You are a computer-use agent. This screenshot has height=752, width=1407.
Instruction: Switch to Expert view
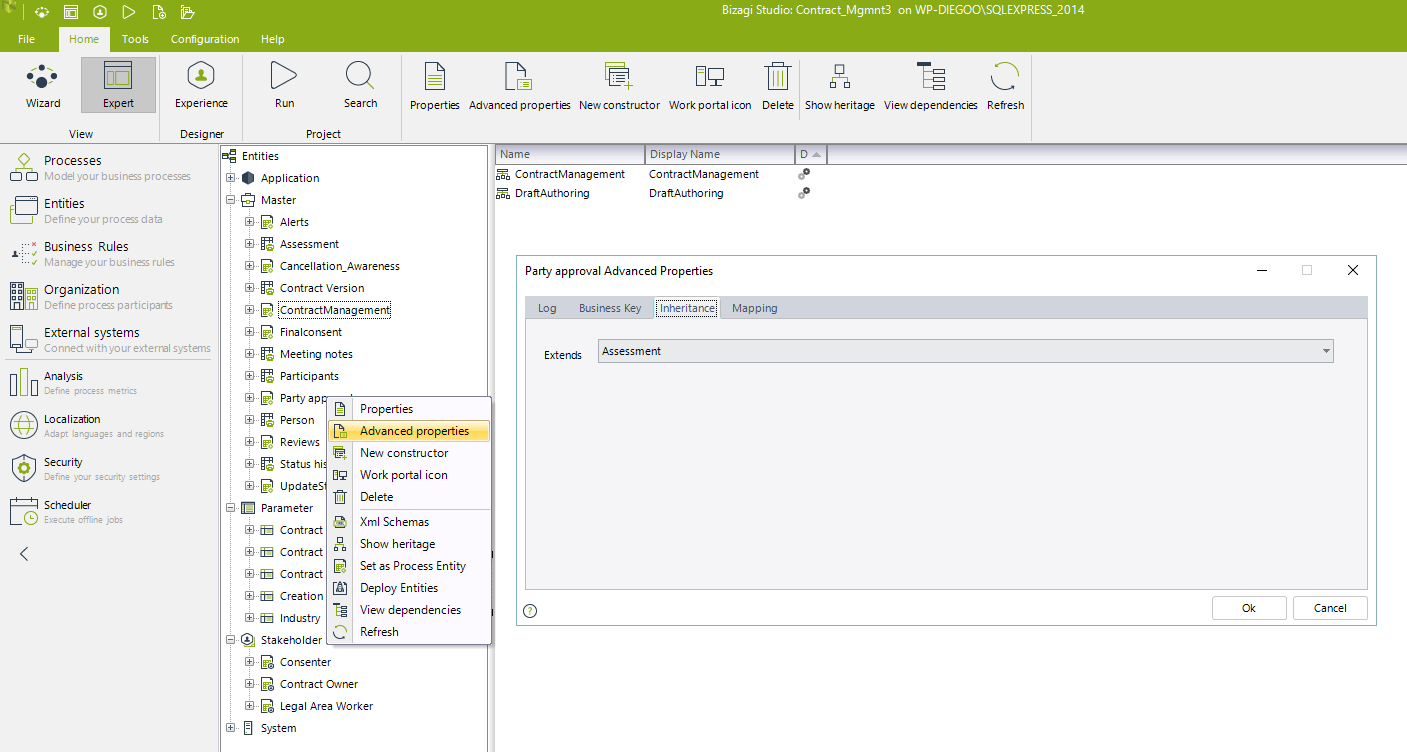[x=118, y=85]
